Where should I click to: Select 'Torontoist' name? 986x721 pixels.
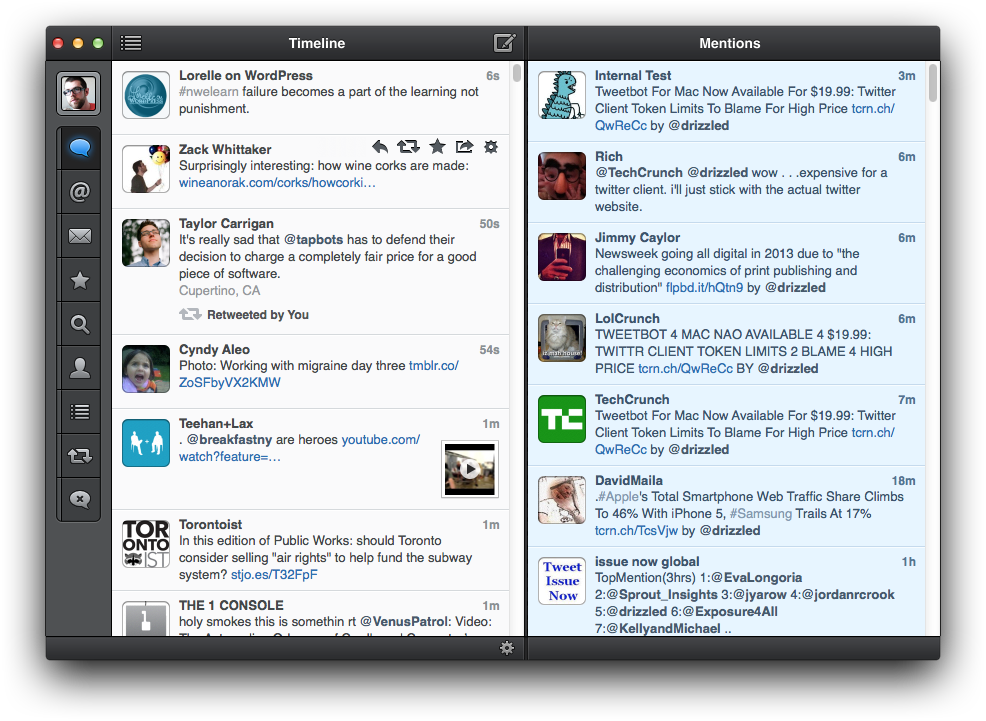pyautogui.click(x=210, y=525)
